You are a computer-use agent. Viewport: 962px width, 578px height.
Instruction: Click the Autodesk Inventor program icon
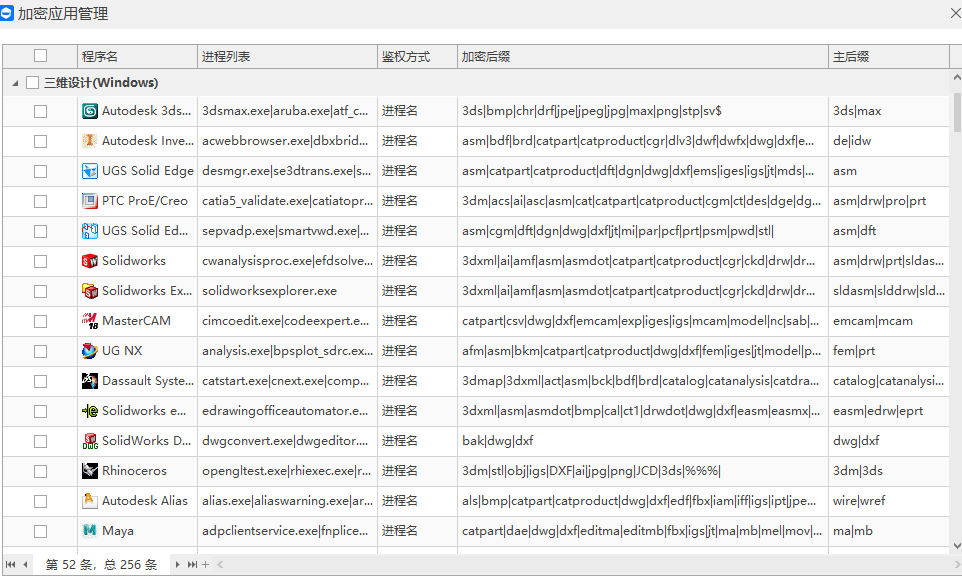pos(90,141)
